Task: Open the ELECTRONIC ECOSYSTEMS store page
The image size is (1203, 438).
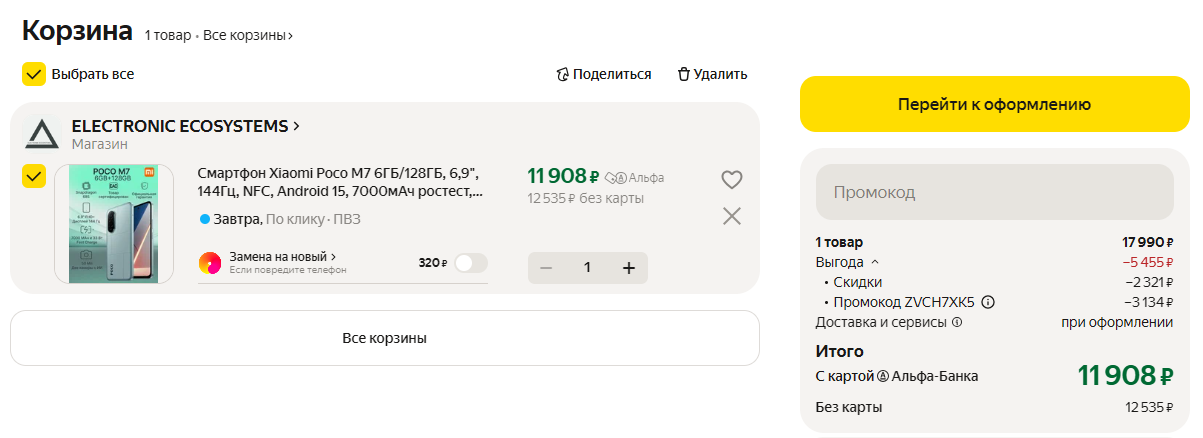Action: (186, 126)
